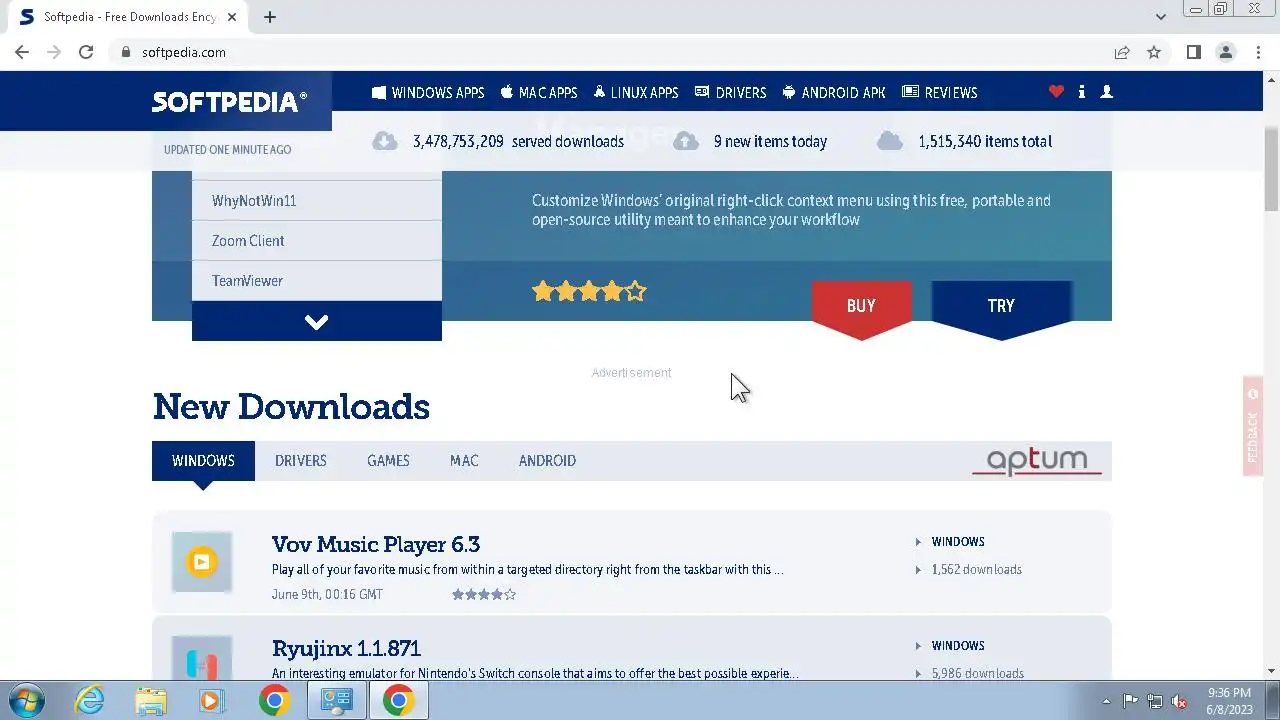The image size is (1280, 720).
Task: Click Vov Music Player gray star rating
Action: click(x=484, y=594)
